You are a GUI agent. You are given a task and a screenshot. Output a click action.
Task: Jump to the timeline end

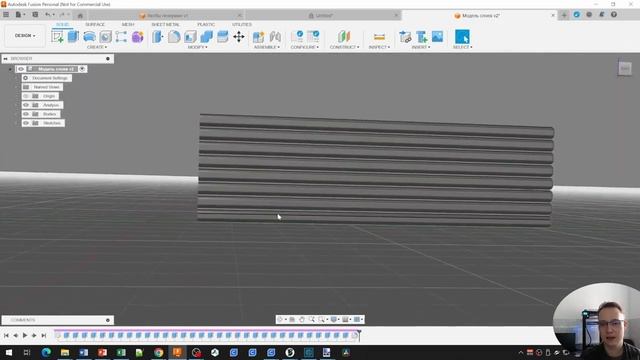pos(44,336)
